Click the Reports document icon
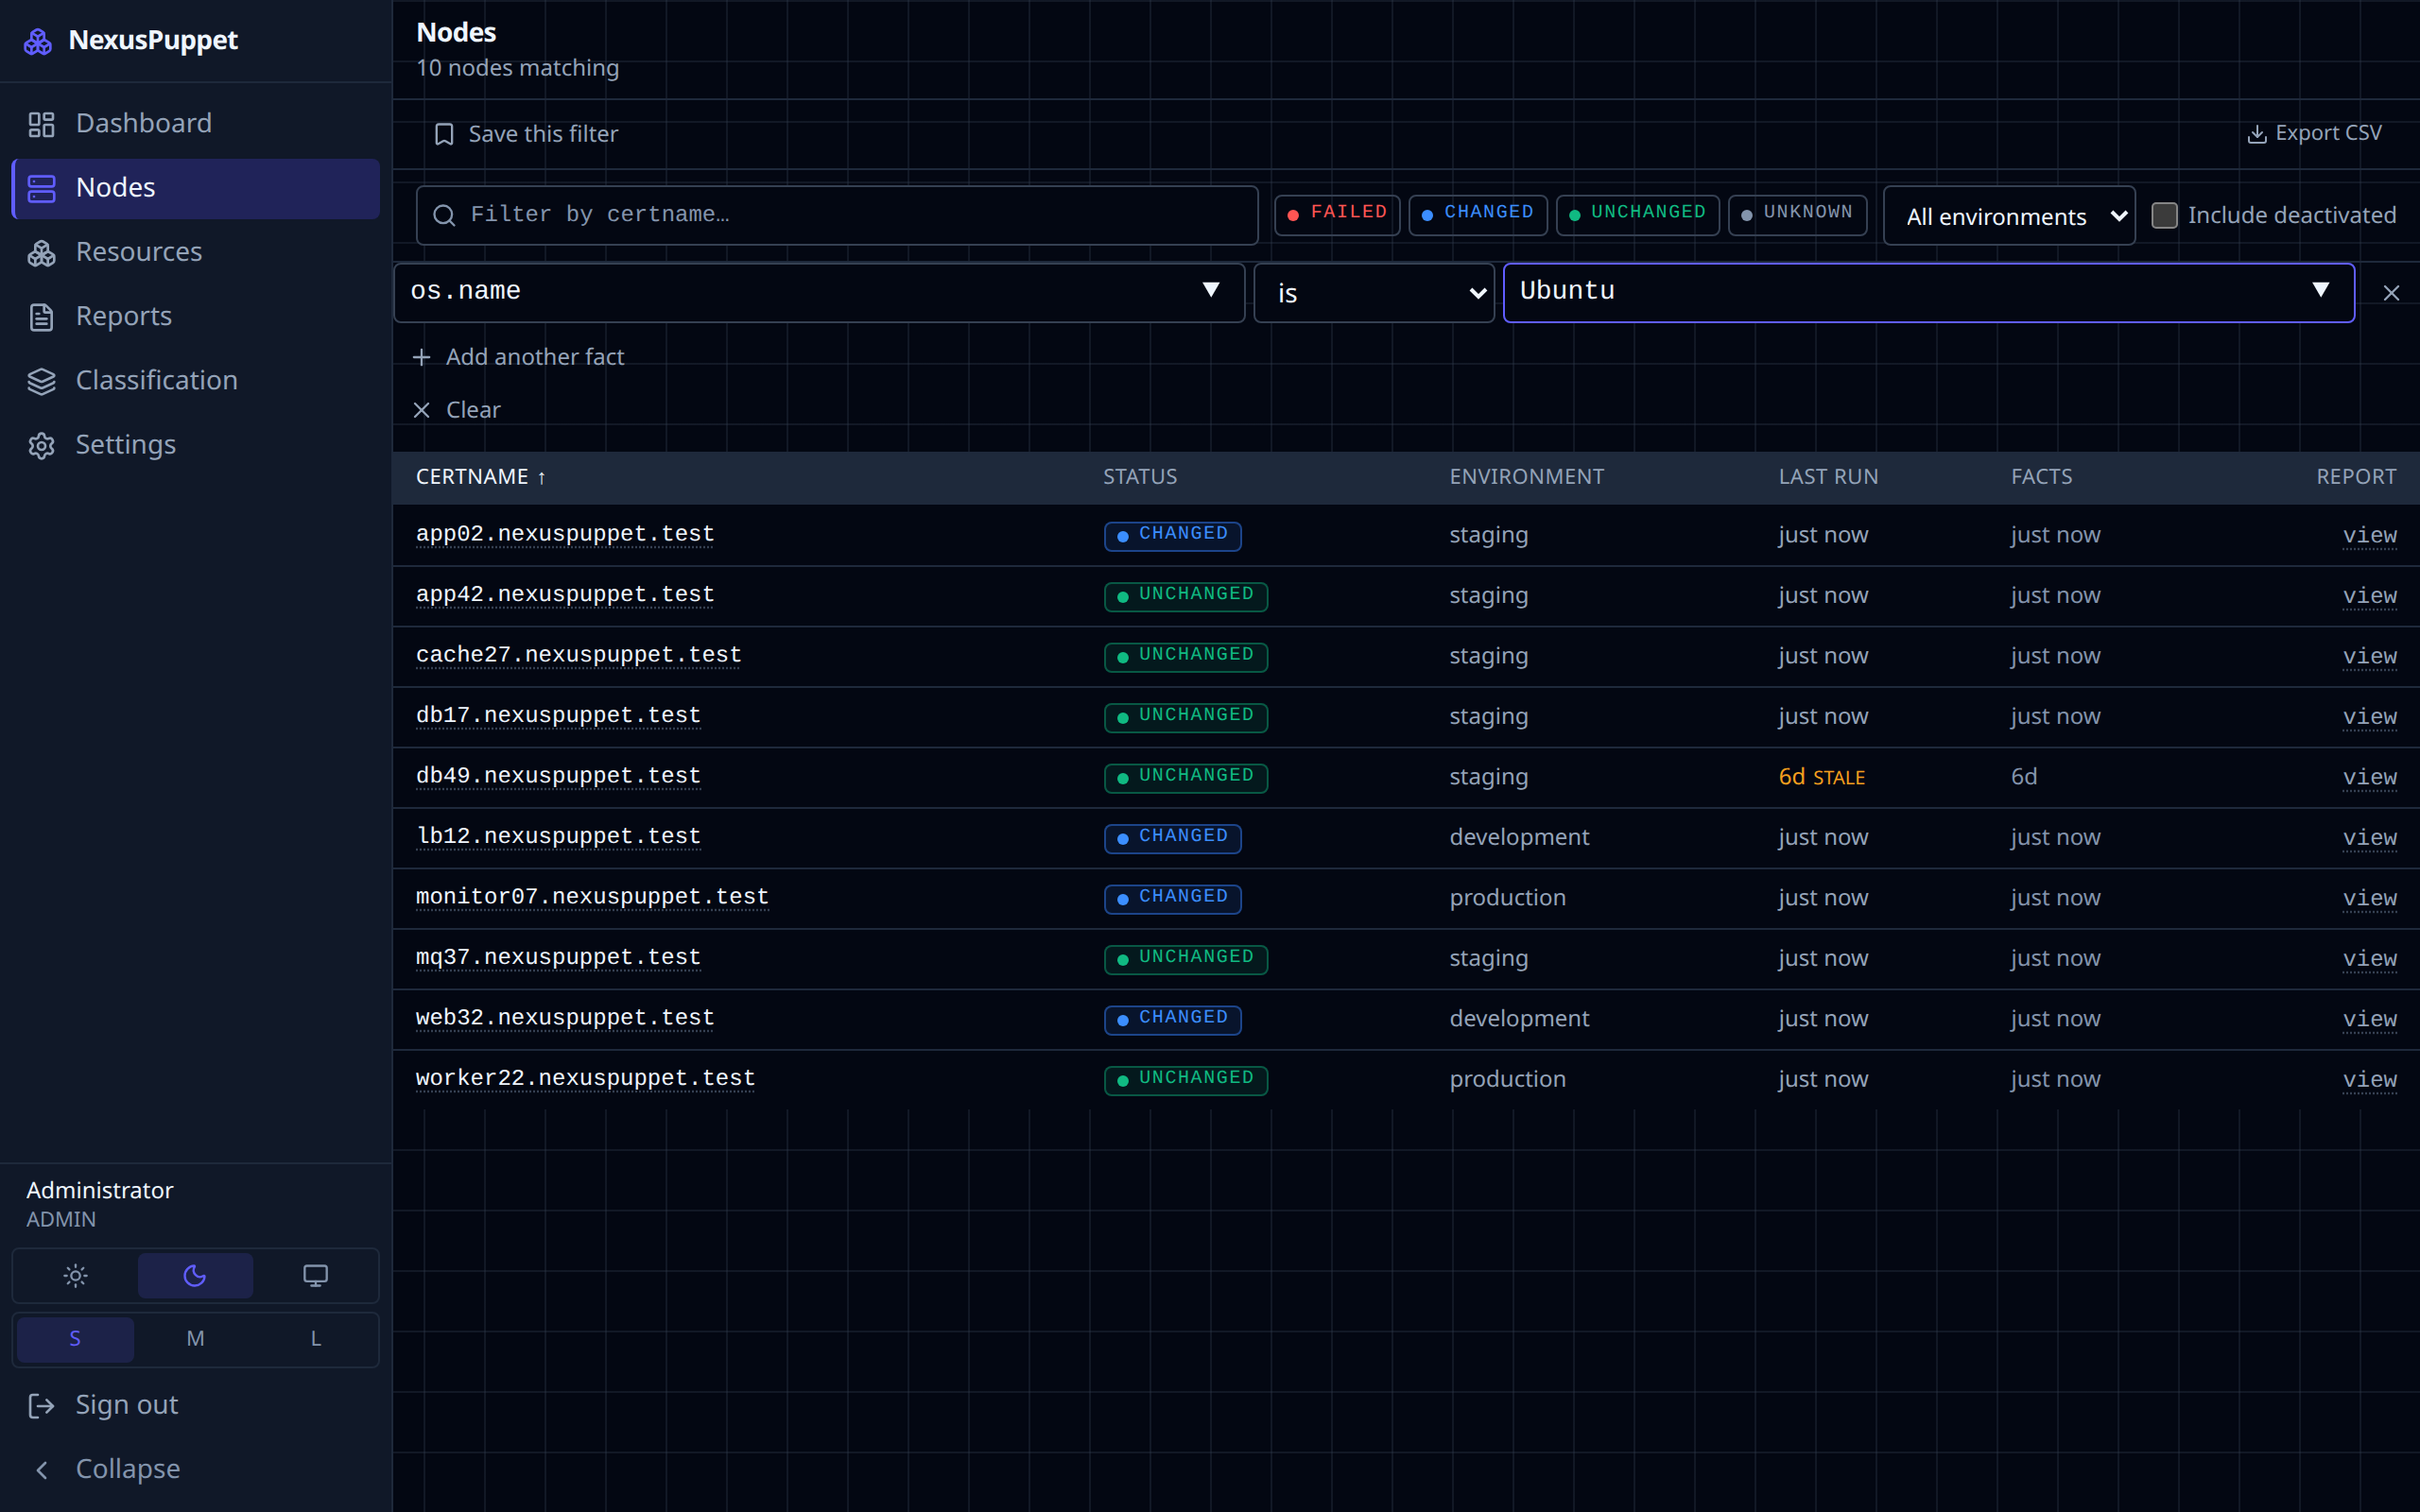The height and width of the screenshot is (1512, 2420). click(x=41, y=317)
